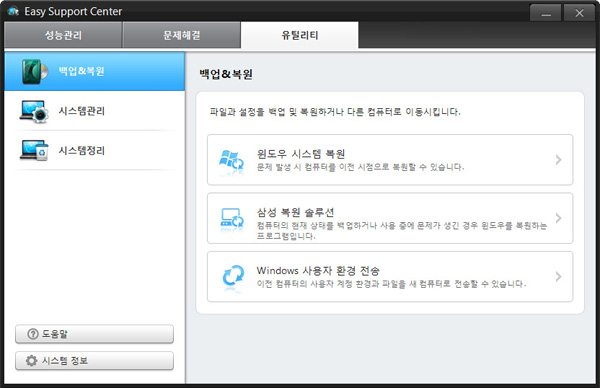Click the 백업&복원 heading in the main panel
This screenshot has width=600, height=388.
click(226, 74)
